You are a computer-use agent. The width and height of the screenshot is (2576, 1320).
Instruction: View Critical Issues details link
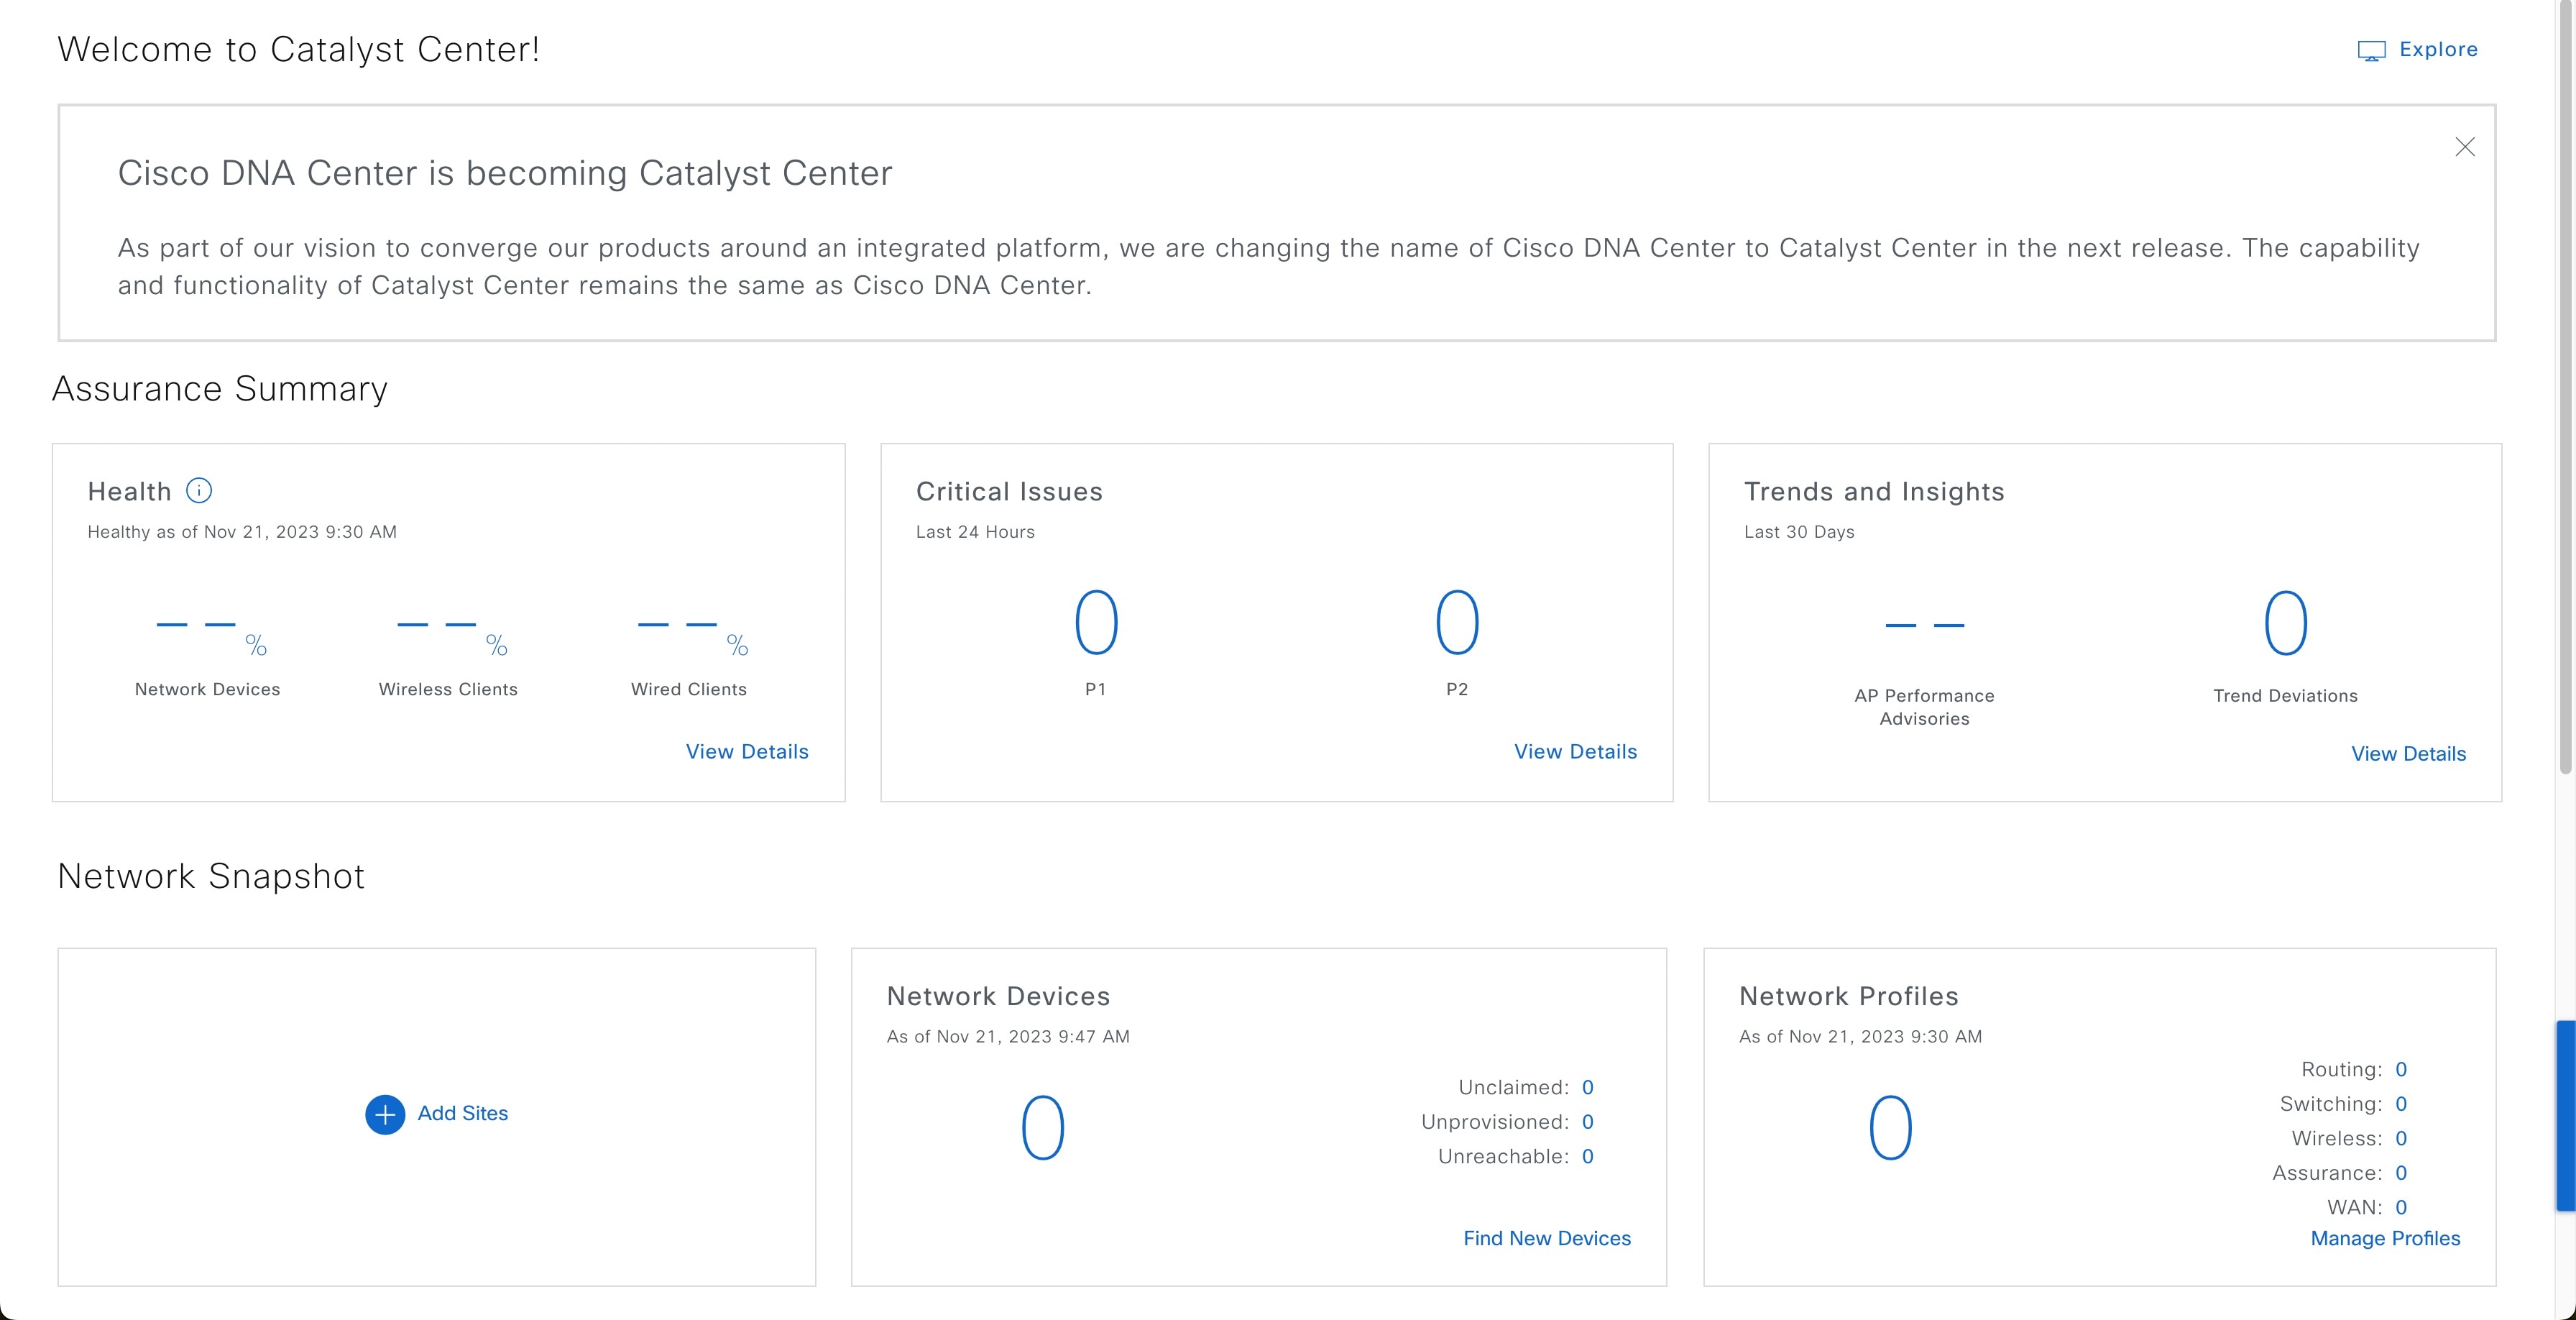click(1575, 751)
